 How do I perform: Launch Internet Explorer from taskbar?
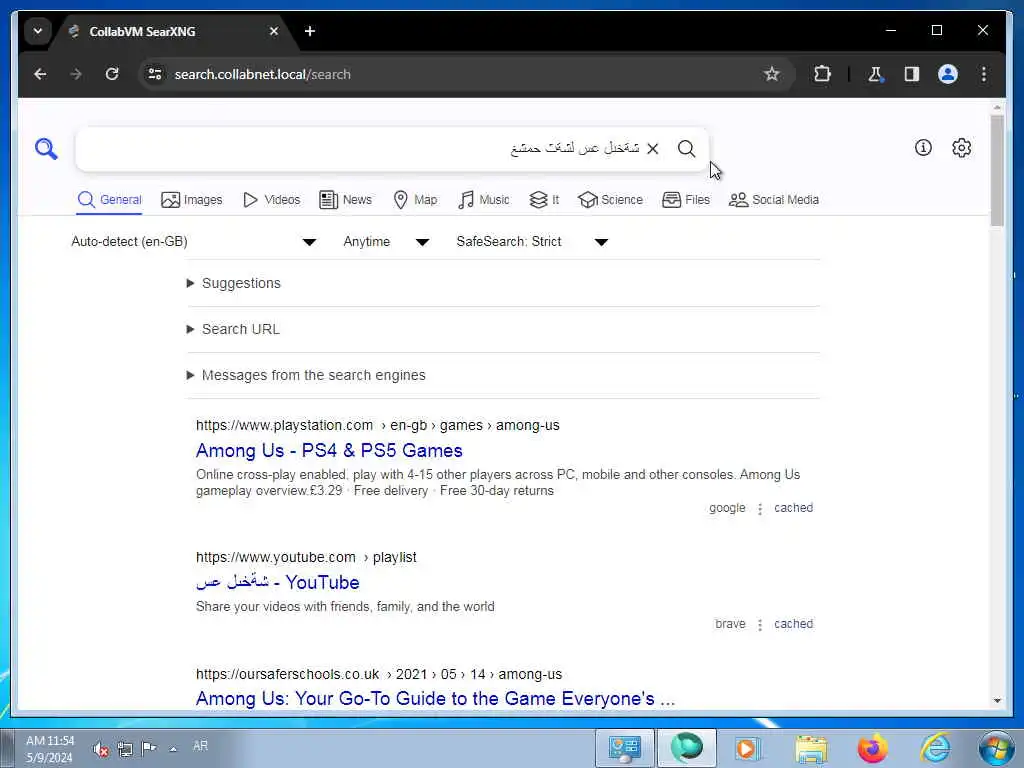tap(935, 748)
